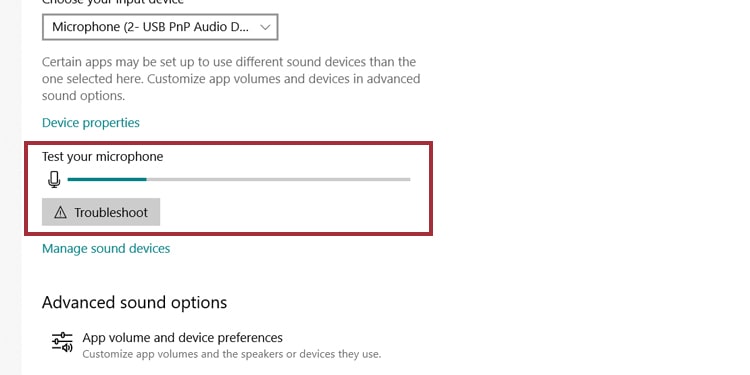
Task: Click the mixer sliders icon beside App volume
Action: (62, 342)
